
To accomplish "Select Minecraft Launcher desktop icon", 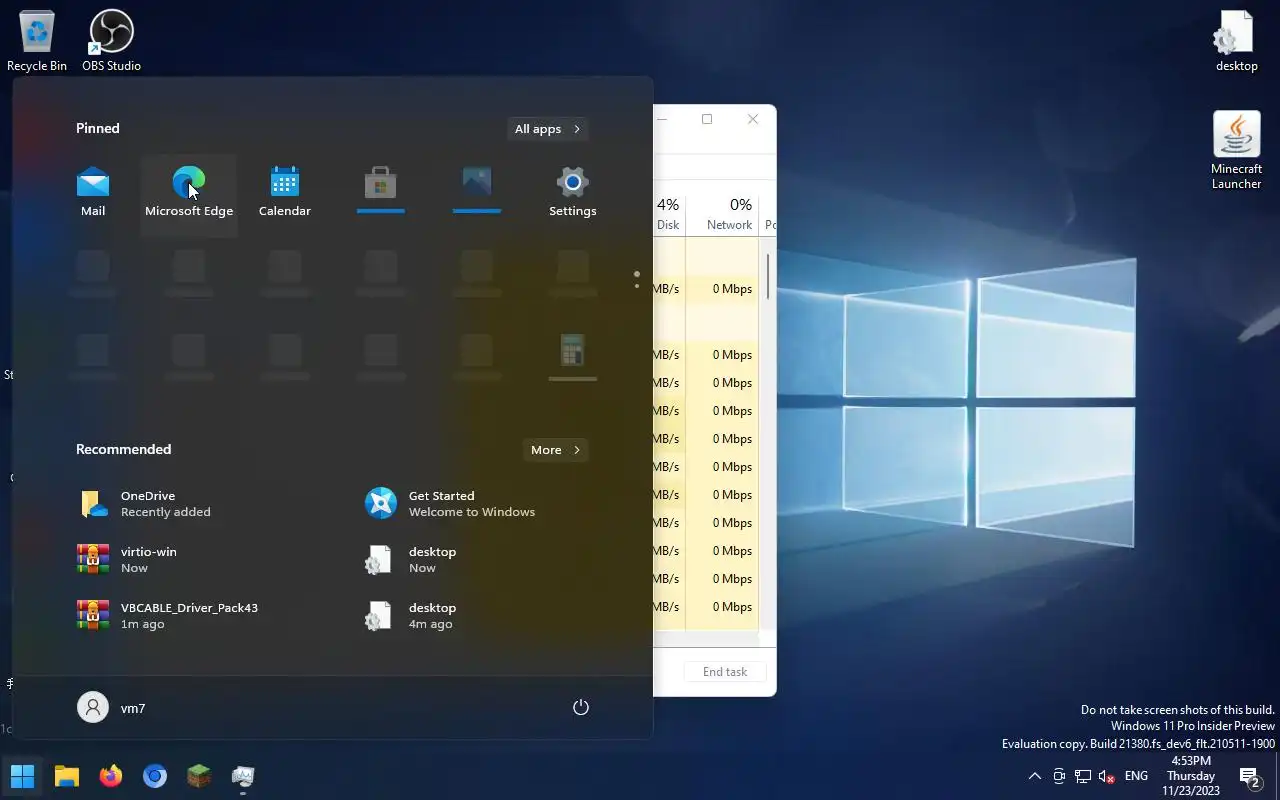I will [x=1236, y=150].
